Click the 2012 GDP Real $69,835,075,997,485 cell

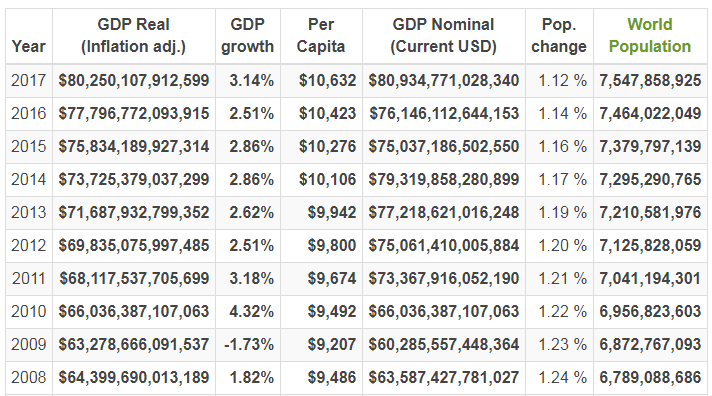(x=134, y=246)
